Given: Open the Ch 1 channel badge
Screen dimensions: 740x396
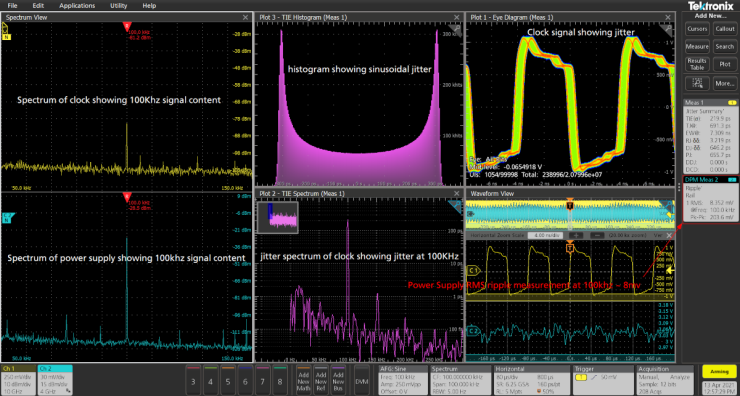Looking at the screenshot, I should tap(18, 380).
